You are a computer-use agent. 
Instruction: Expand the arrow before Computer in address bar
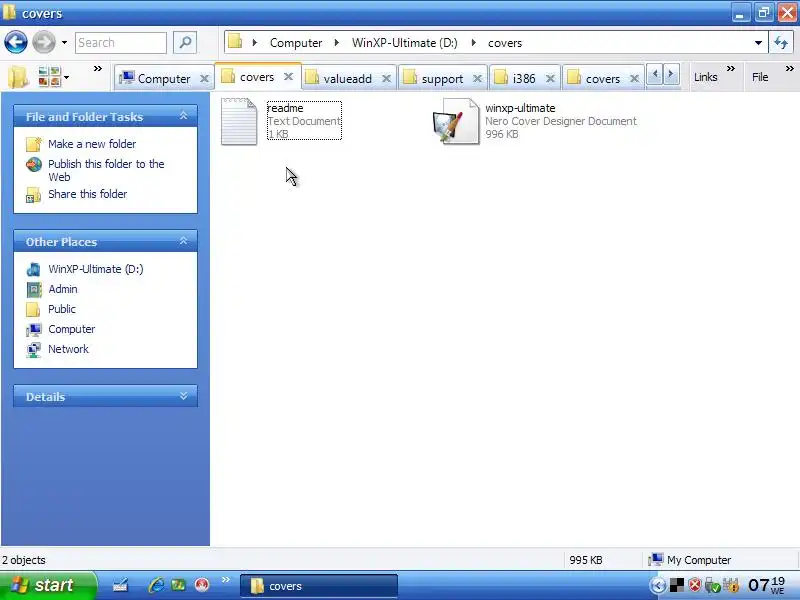click(x=255, y=43)
